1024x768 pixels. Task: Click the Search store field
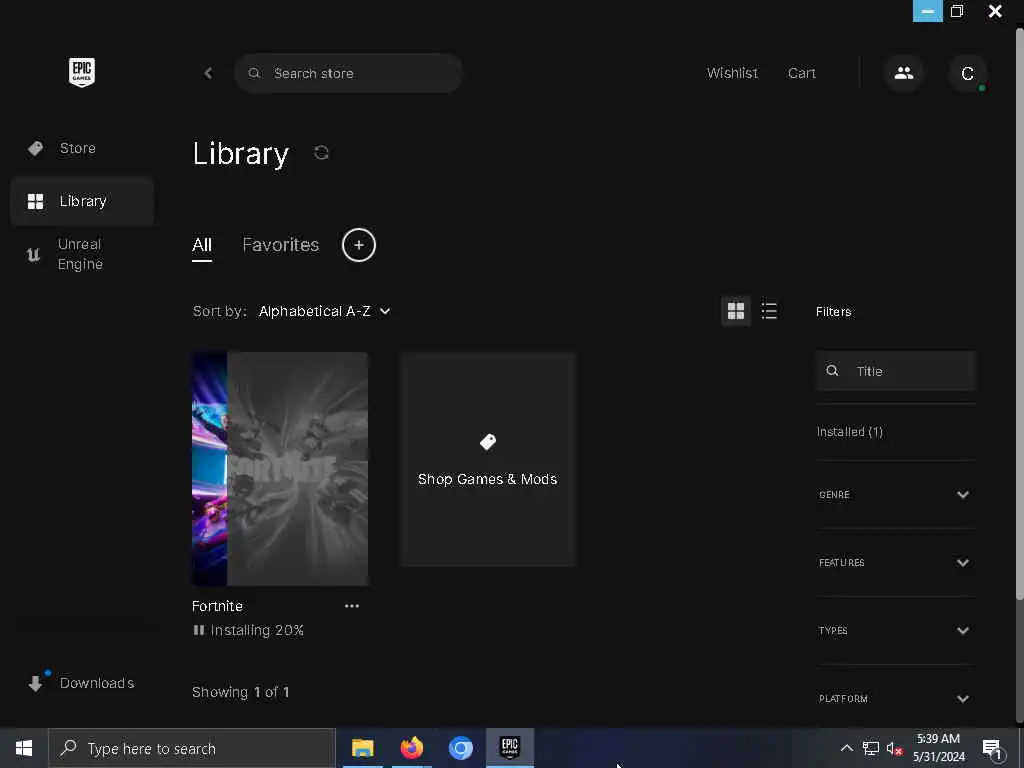(x=349, y=73)
